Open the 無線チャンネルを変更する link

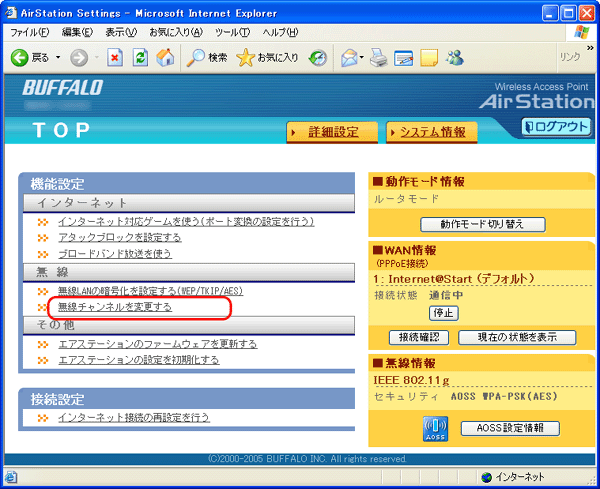(114, 306)
